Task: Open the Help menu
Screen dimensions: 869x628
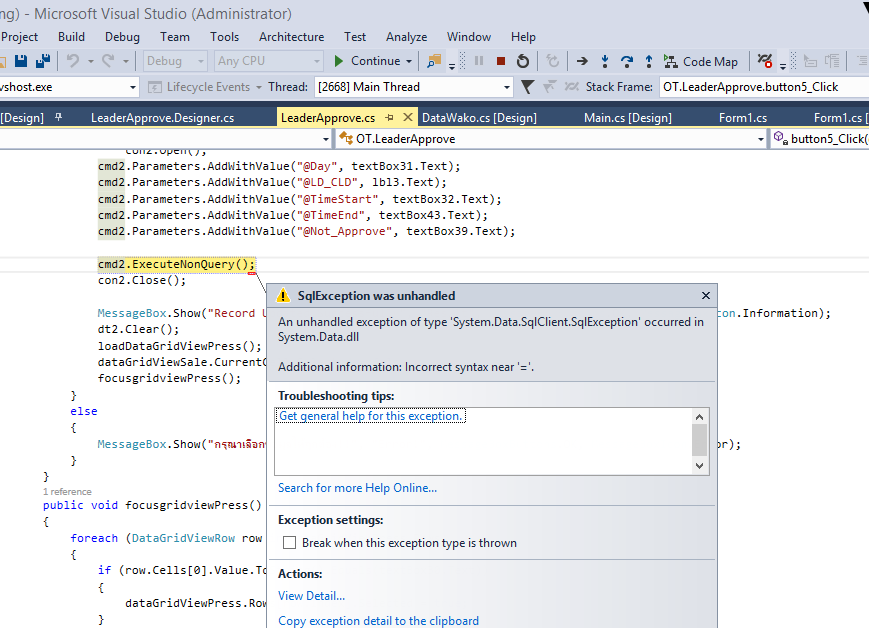Action: tap(523, 37)
